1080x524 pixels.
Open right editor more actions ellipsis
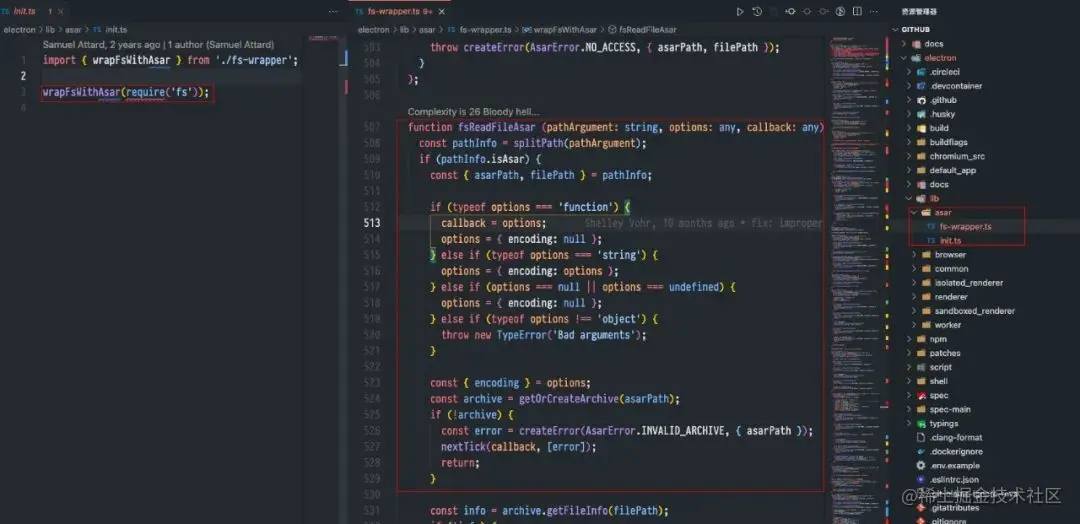tap(873, 12)
